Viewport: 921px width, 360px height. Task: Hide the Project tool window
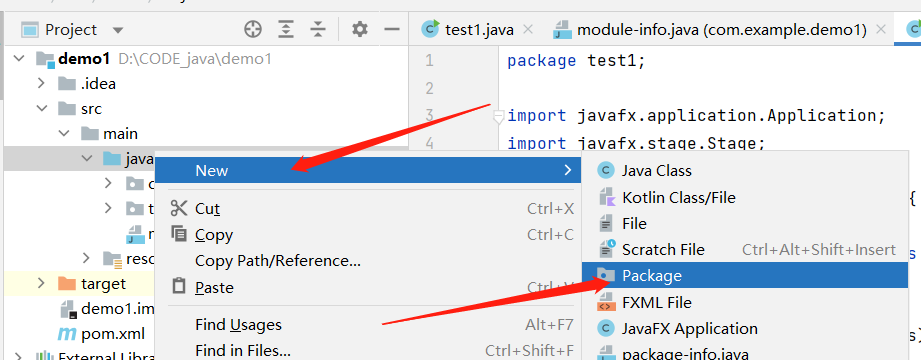click(392, 29)
